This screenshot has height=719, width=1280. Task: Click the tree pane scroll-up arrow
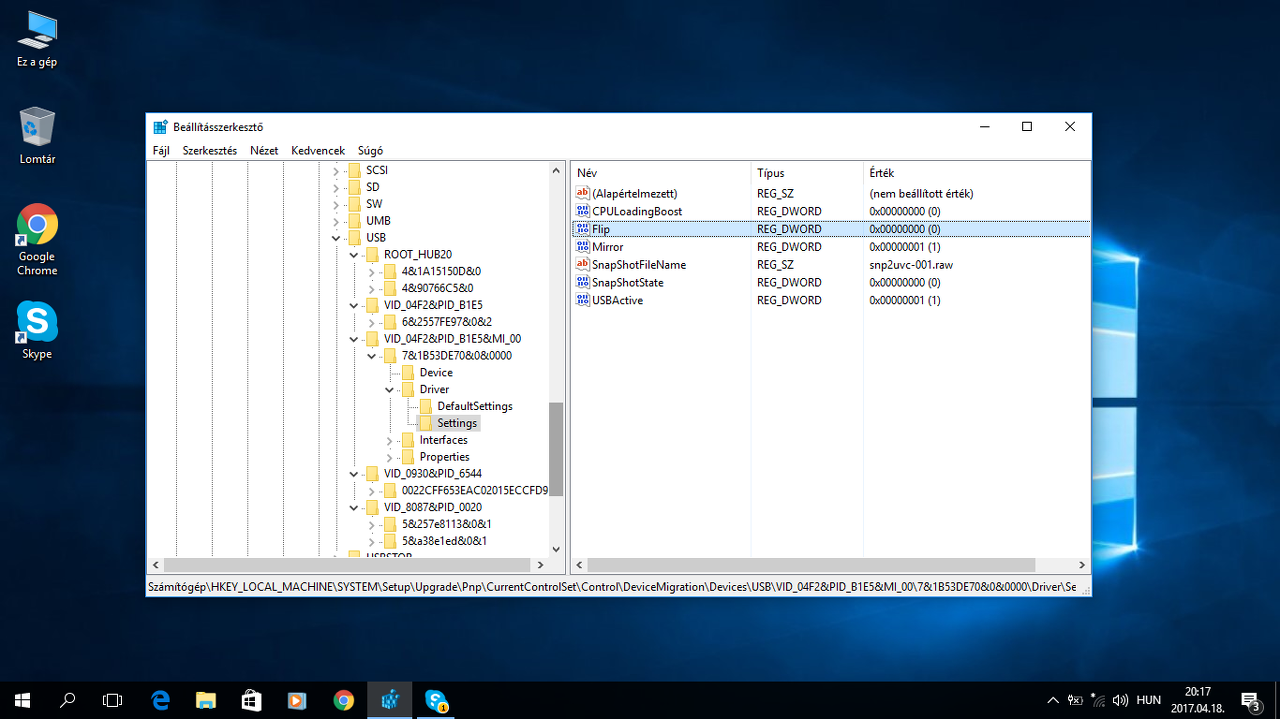(x=557, y=171)
